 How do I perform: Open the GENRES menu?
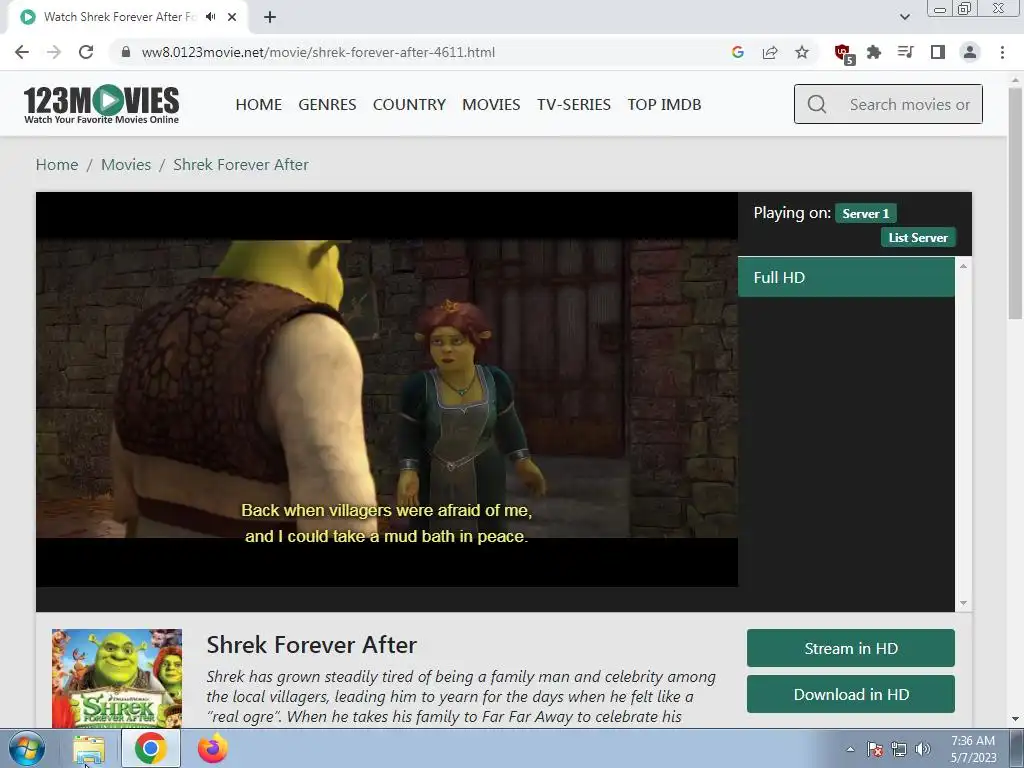(x=327, y=104)
